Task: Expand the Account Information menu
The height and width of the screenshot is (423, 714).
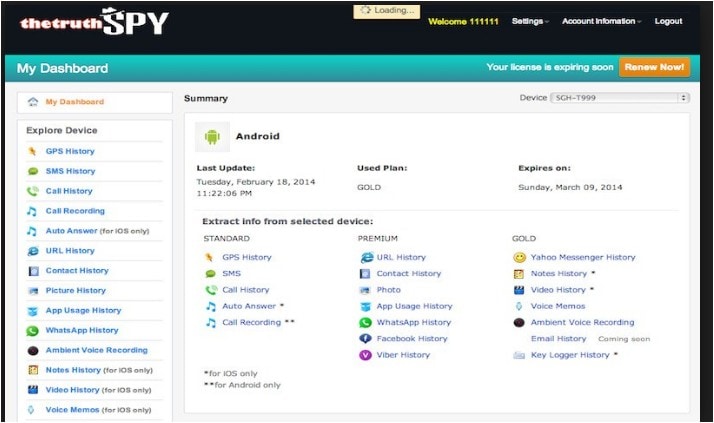Action: coord(601,21)
